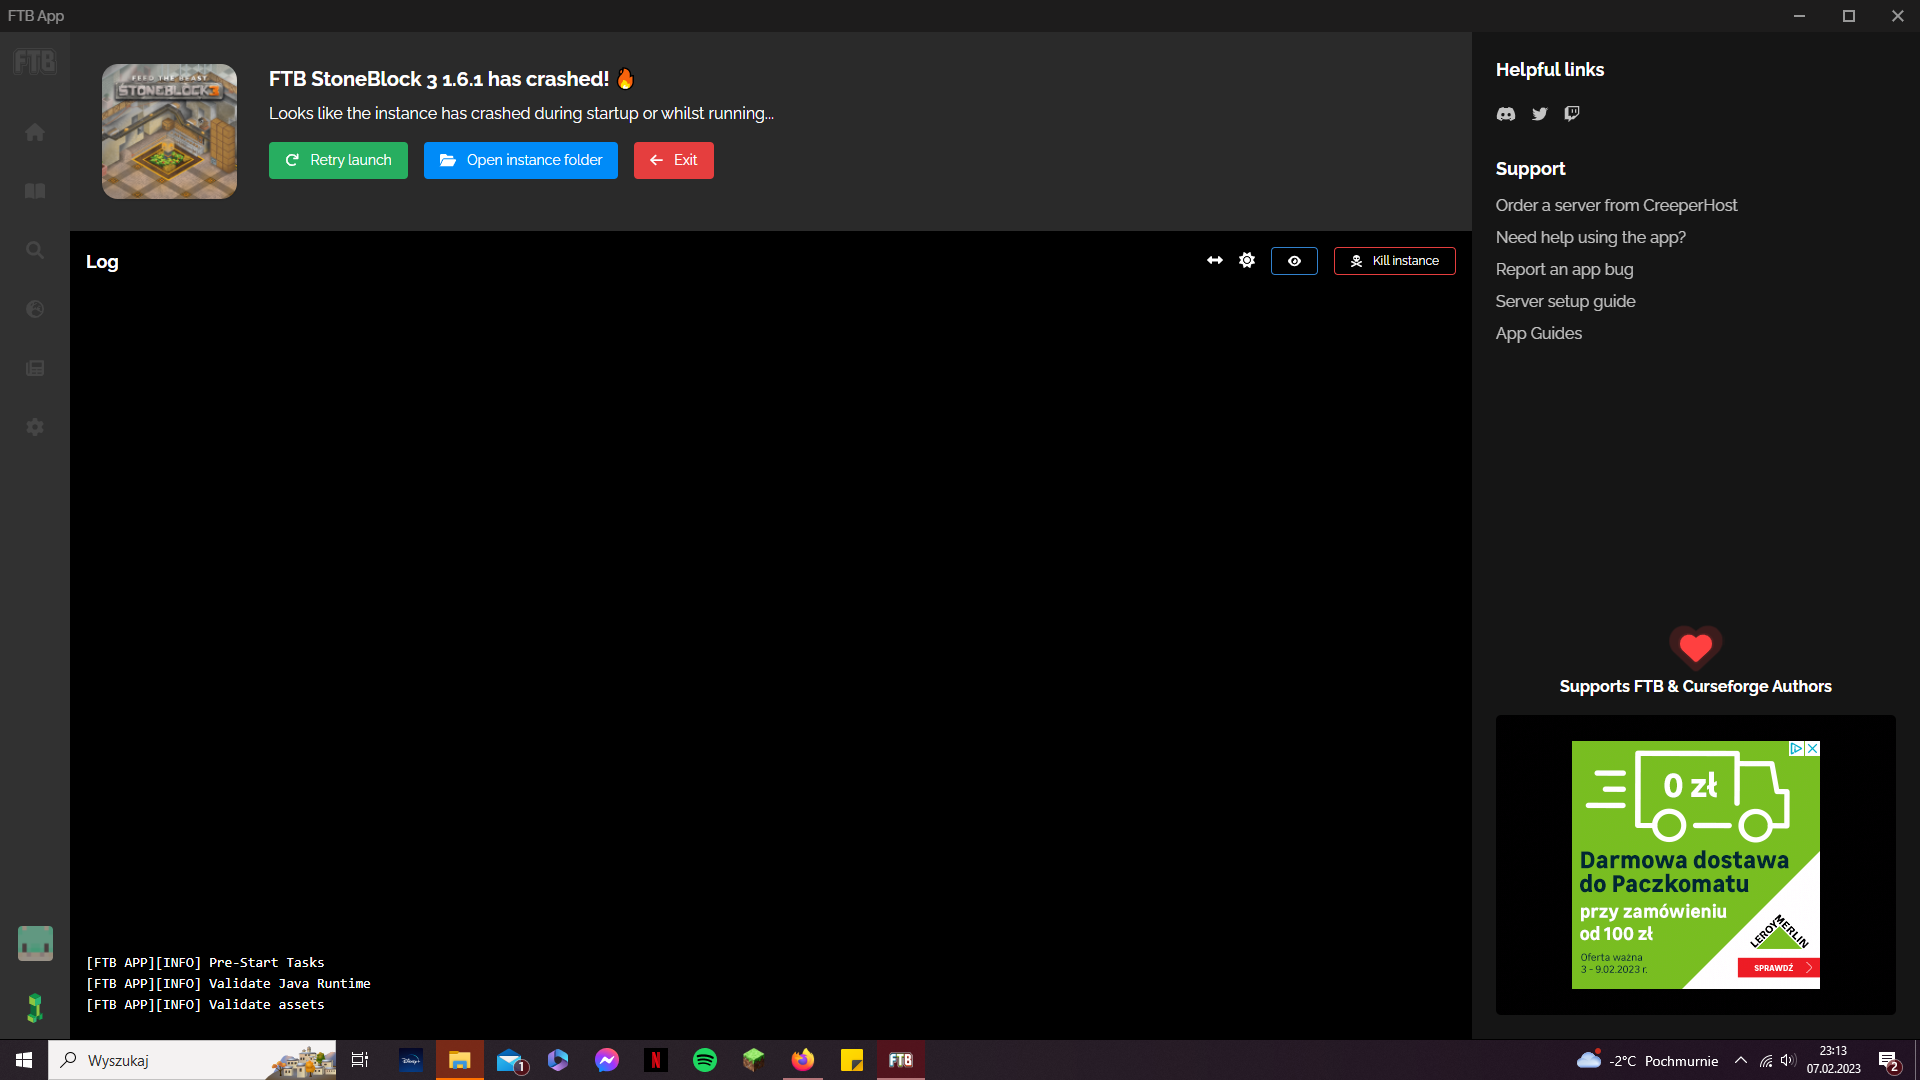The image size is (1920, 1080).
Task: Go to Home in sidebar
Action: 35,132
